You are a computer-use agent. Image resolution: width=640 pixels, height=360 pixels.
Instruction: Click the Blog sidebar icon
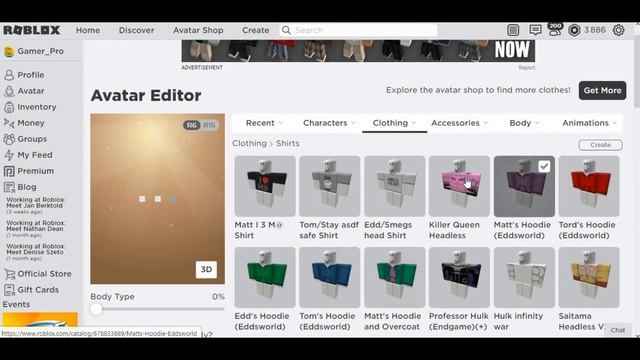9,187
